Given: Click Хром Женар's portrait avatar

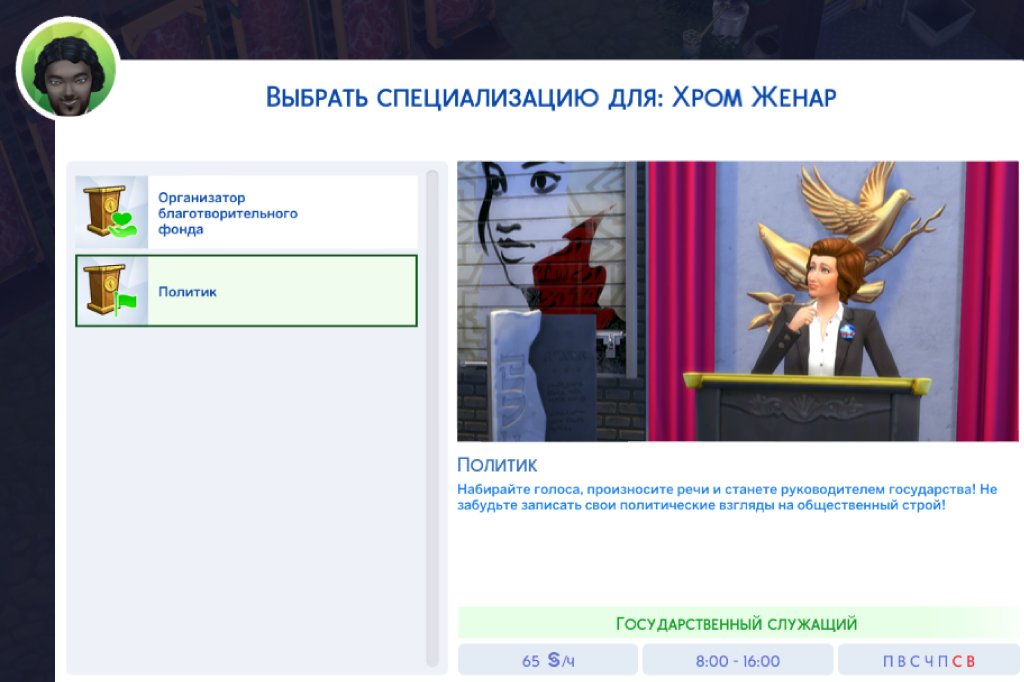Looking at the screenshot, I should 69,70.
